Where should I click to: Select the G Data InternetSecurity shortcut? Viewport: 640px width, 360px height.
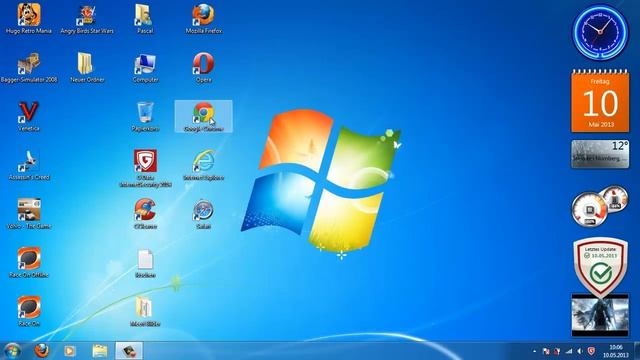pos(145,168)
